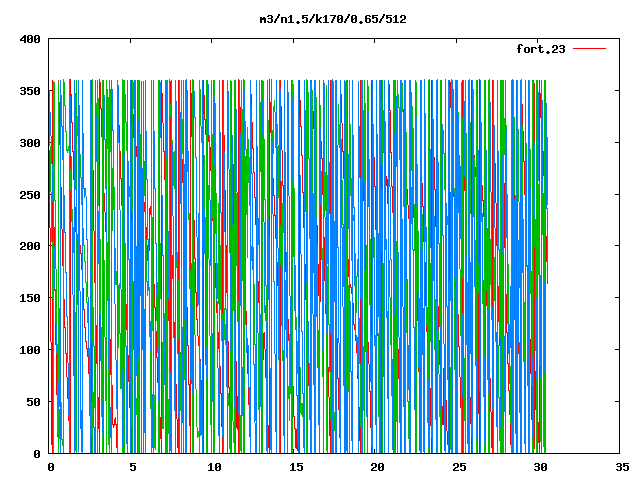The width and height of the screenshot is (640, 480).
Task: Click the red legend line sample
Action: (x=590, y=49)
